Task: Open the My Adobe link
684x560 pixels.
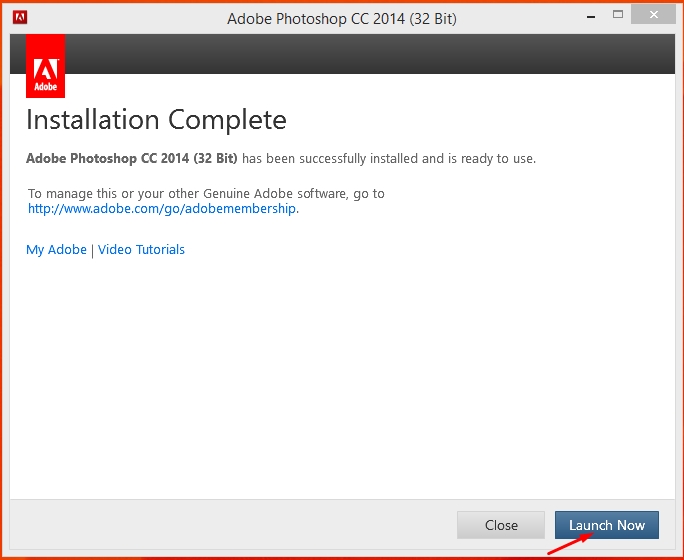Action: pos(56,249)
